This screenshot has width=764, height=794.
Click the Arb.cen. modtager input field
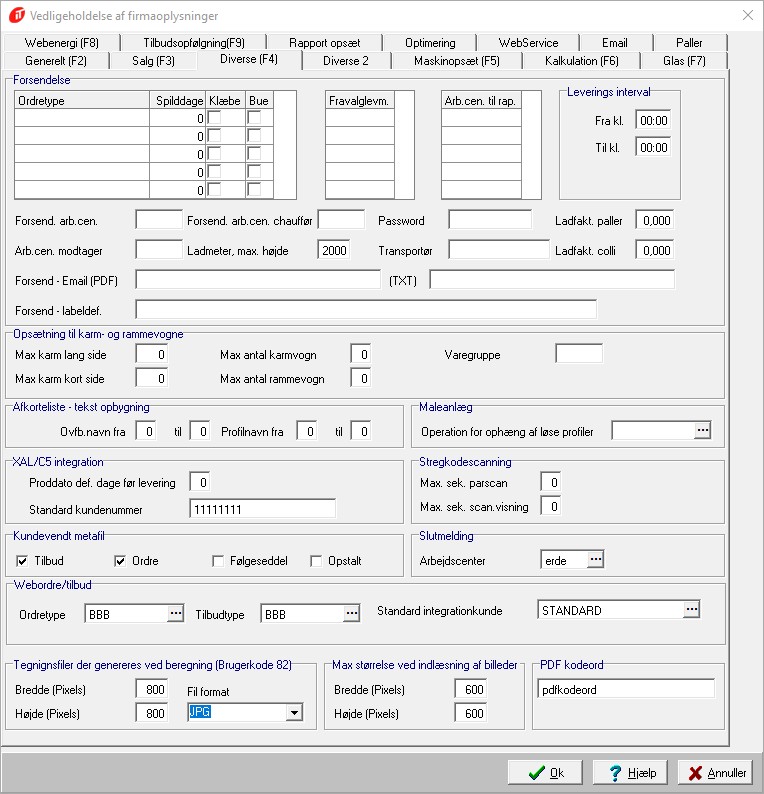pyautogui.click(x=159, y=250)
